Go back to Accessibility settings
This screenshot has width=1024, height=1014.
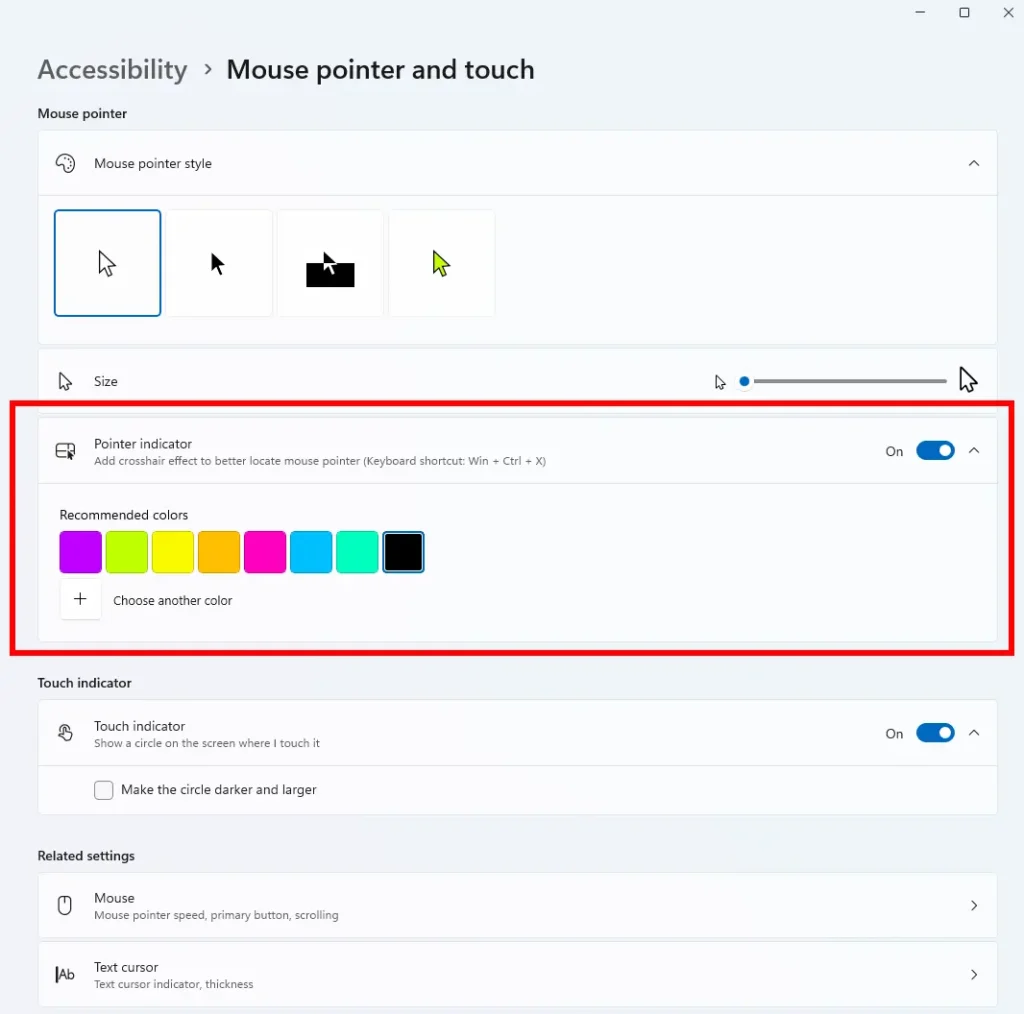[x=112, y=69]
